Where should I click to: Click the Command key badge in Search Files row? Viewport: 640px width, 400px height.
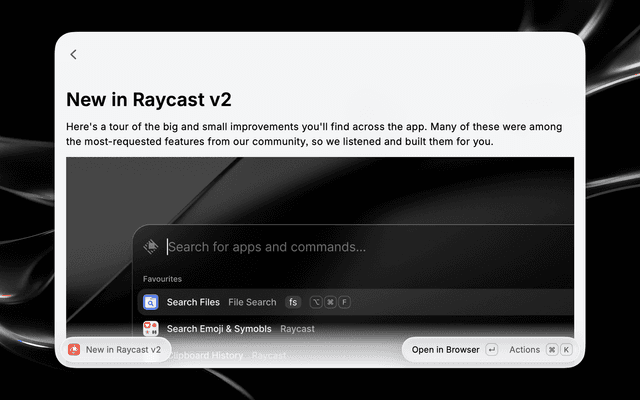[330, 302]
